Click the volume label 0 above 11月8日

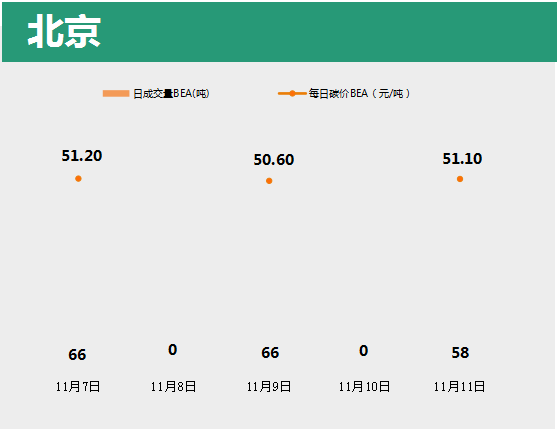(x=173, y=350)
